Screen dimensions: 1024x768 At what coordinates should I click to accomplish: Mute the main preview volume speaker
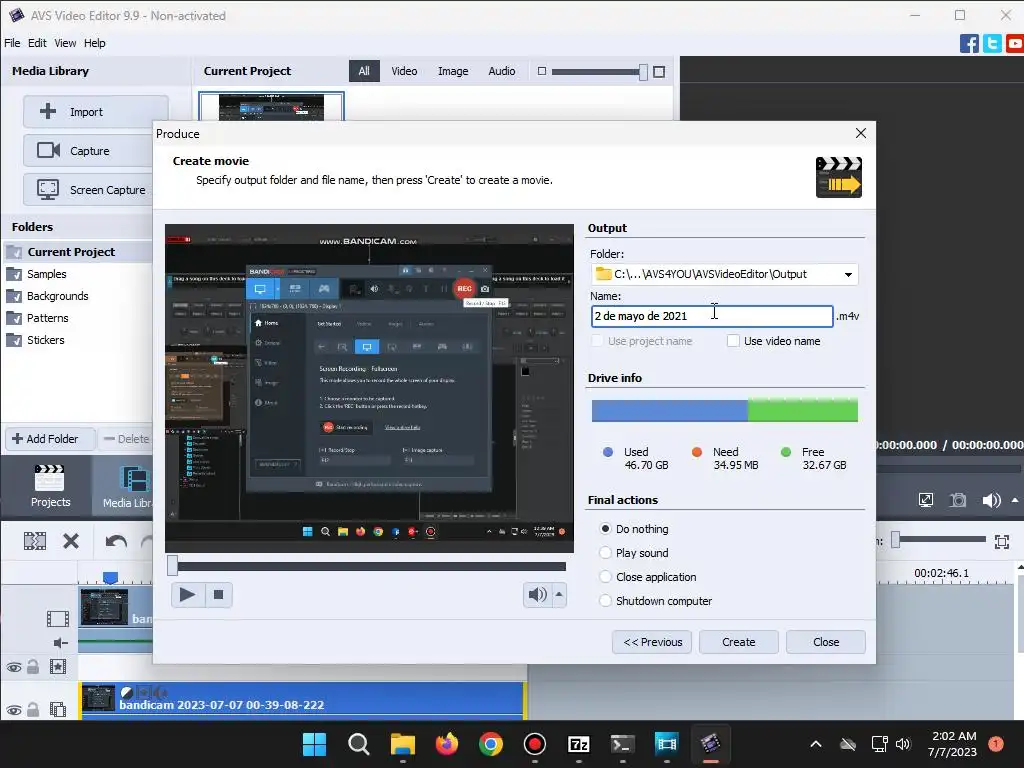(x=990, y=500)
